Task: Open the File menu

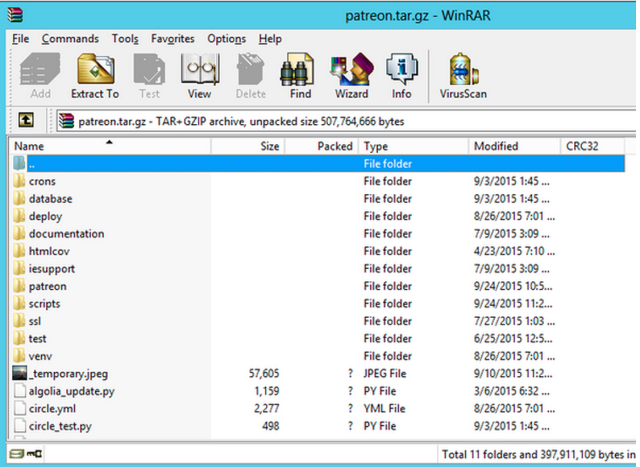Action: (x=20, y=39)
